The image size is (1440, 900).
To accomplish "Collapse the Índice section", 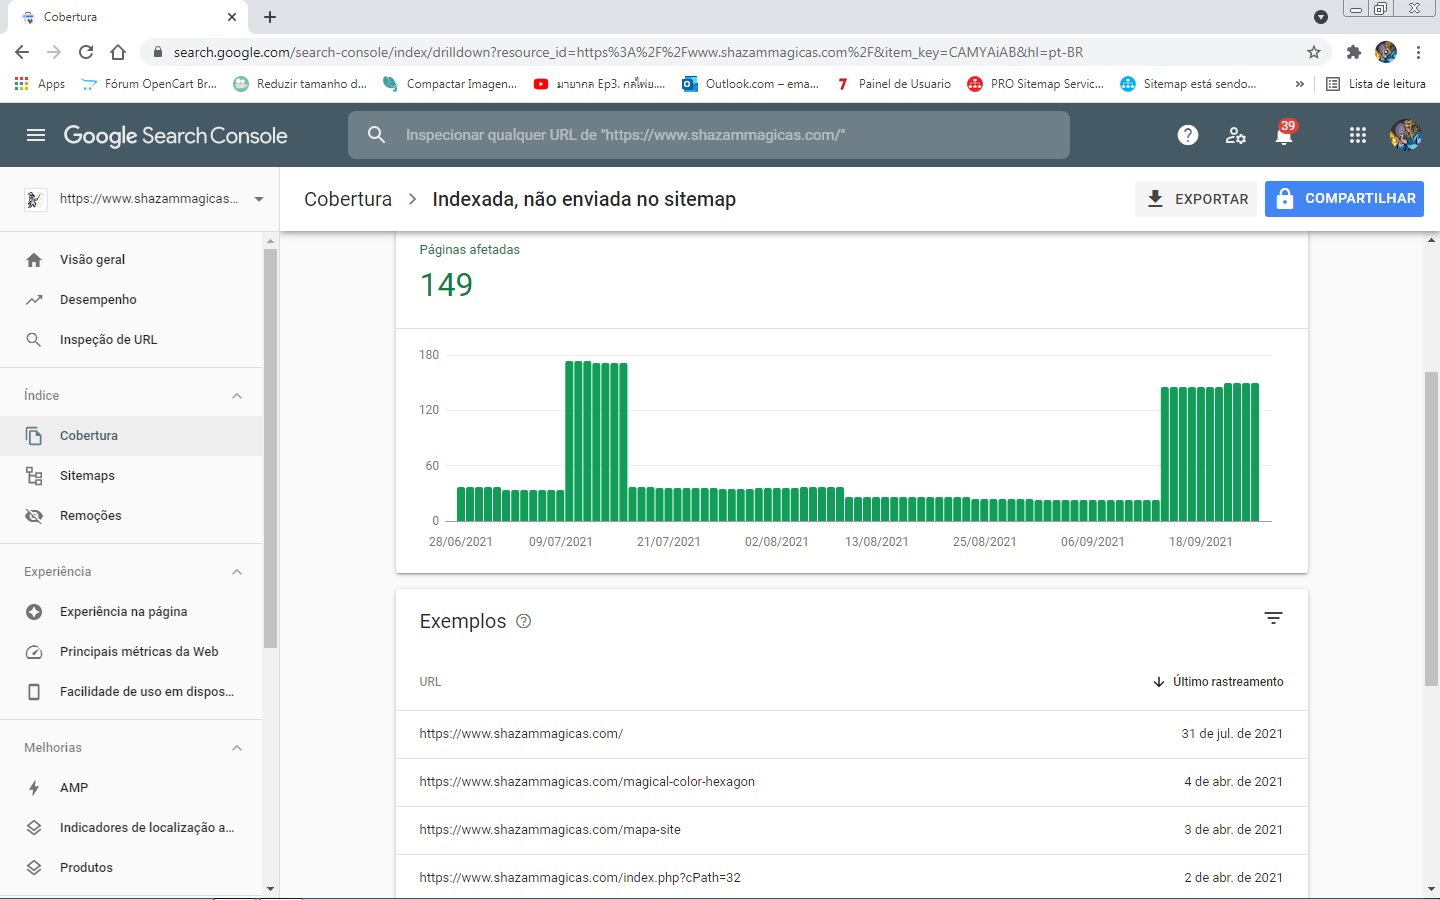I will click(237, 396).
